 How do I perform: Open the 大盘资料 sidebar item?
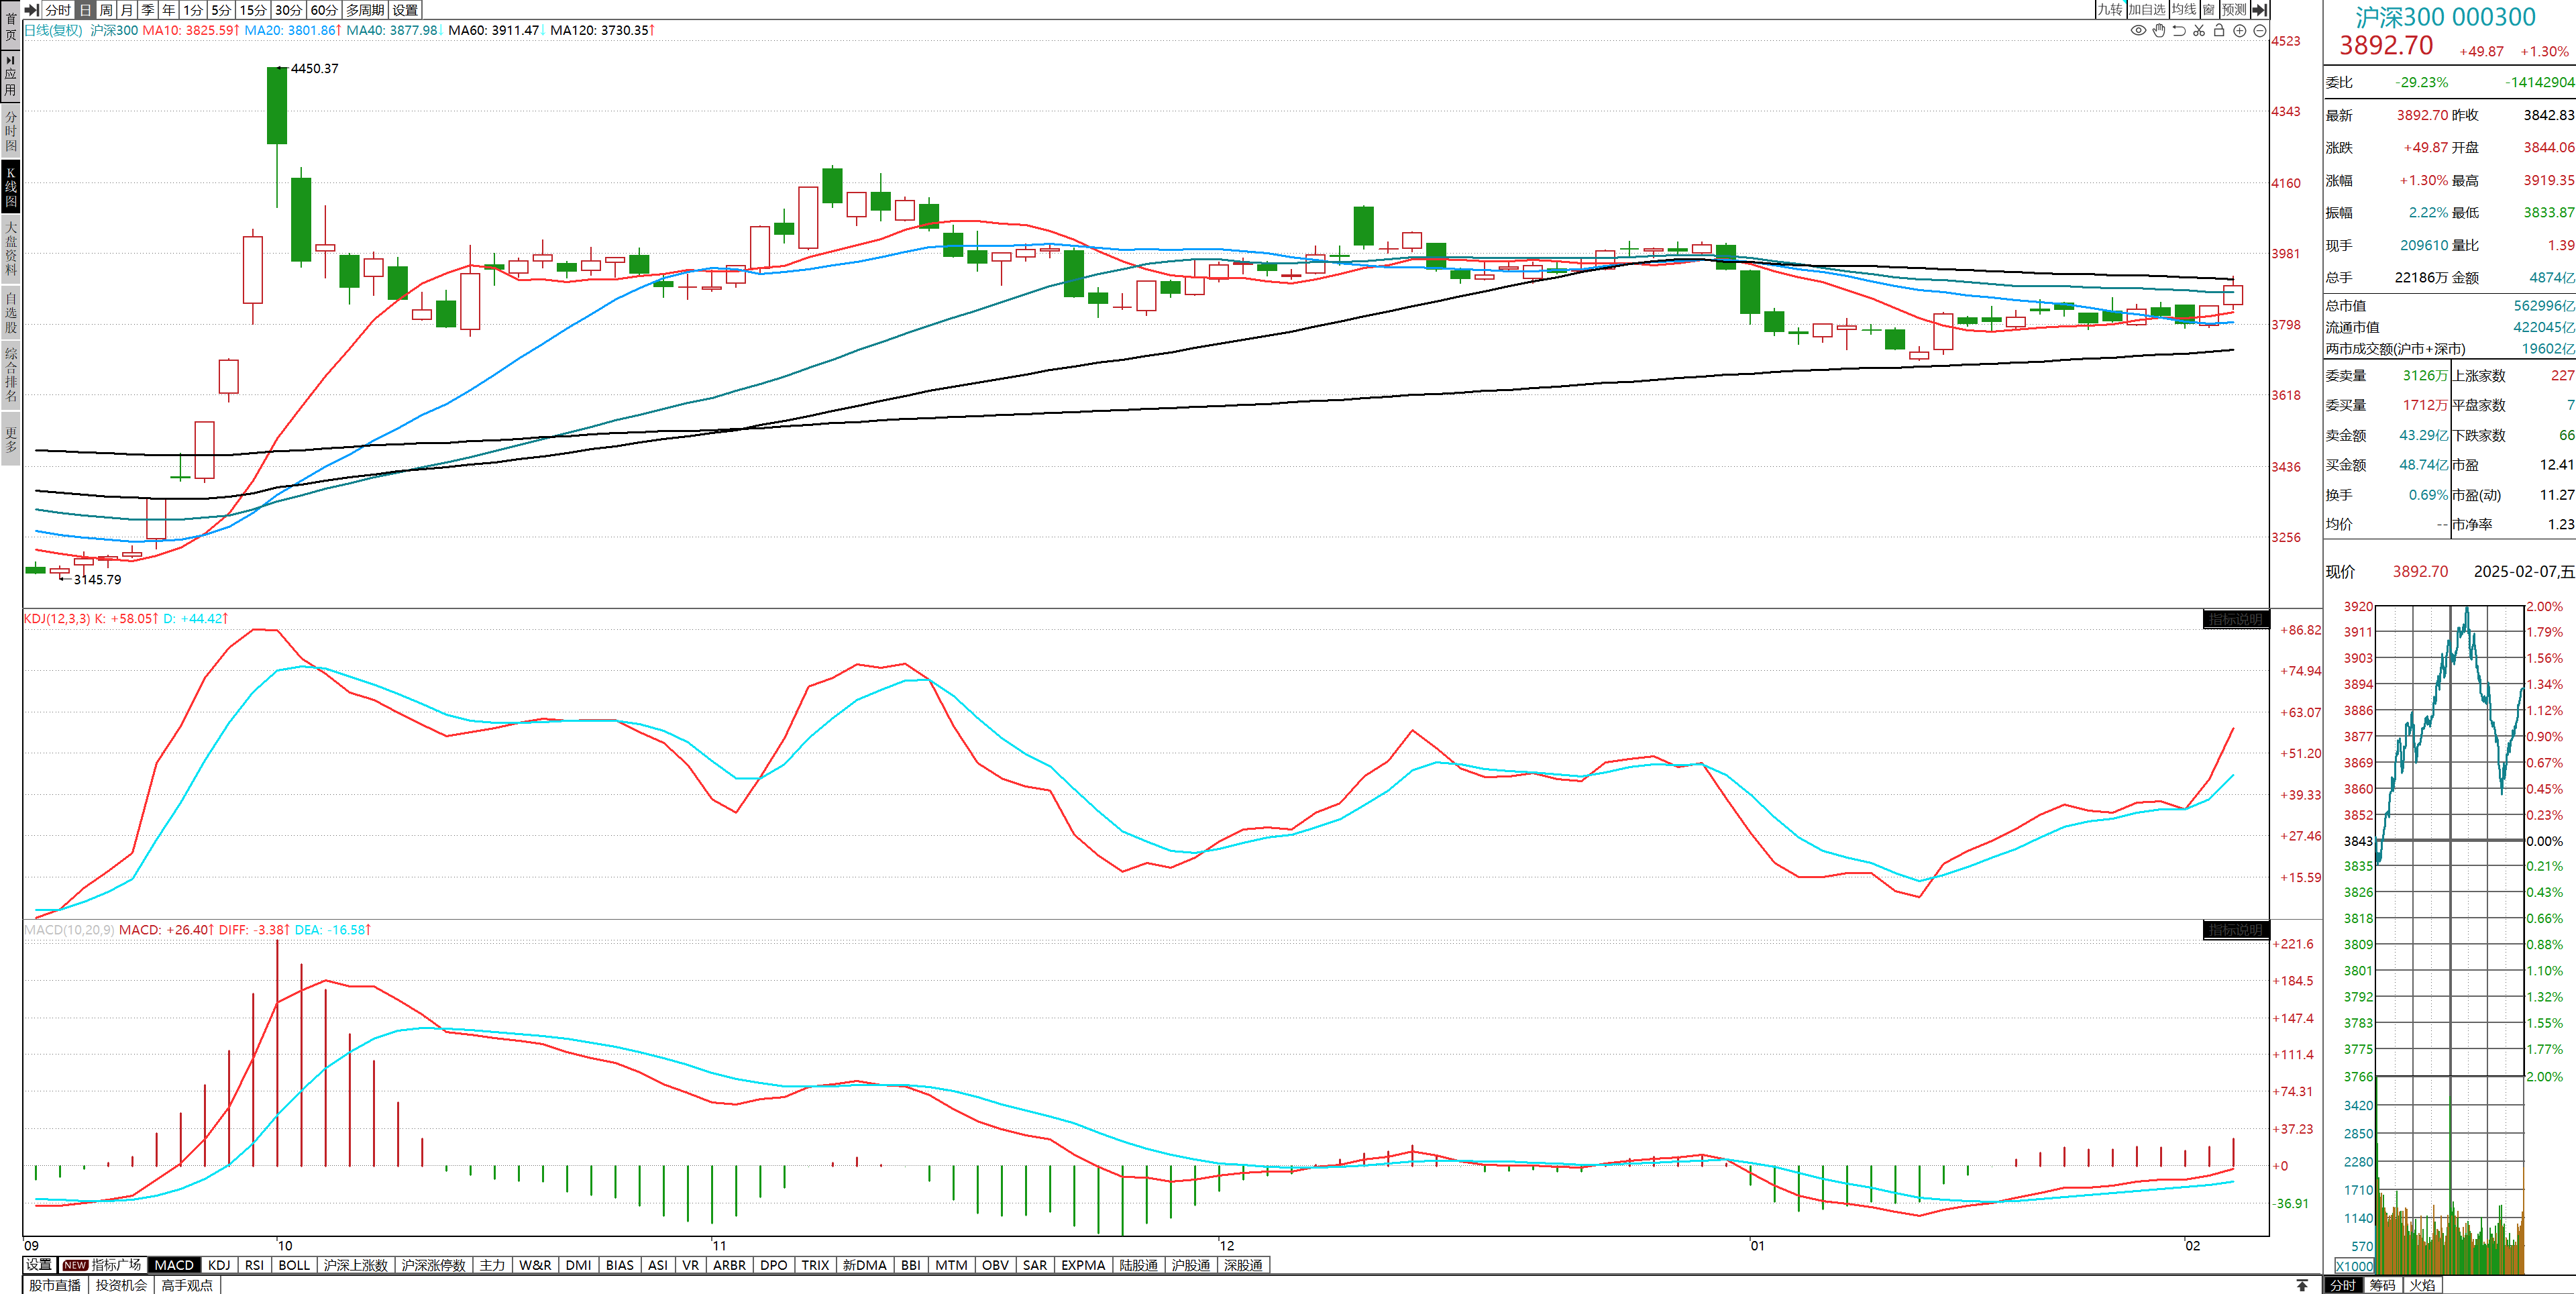(x=10, y=248)
